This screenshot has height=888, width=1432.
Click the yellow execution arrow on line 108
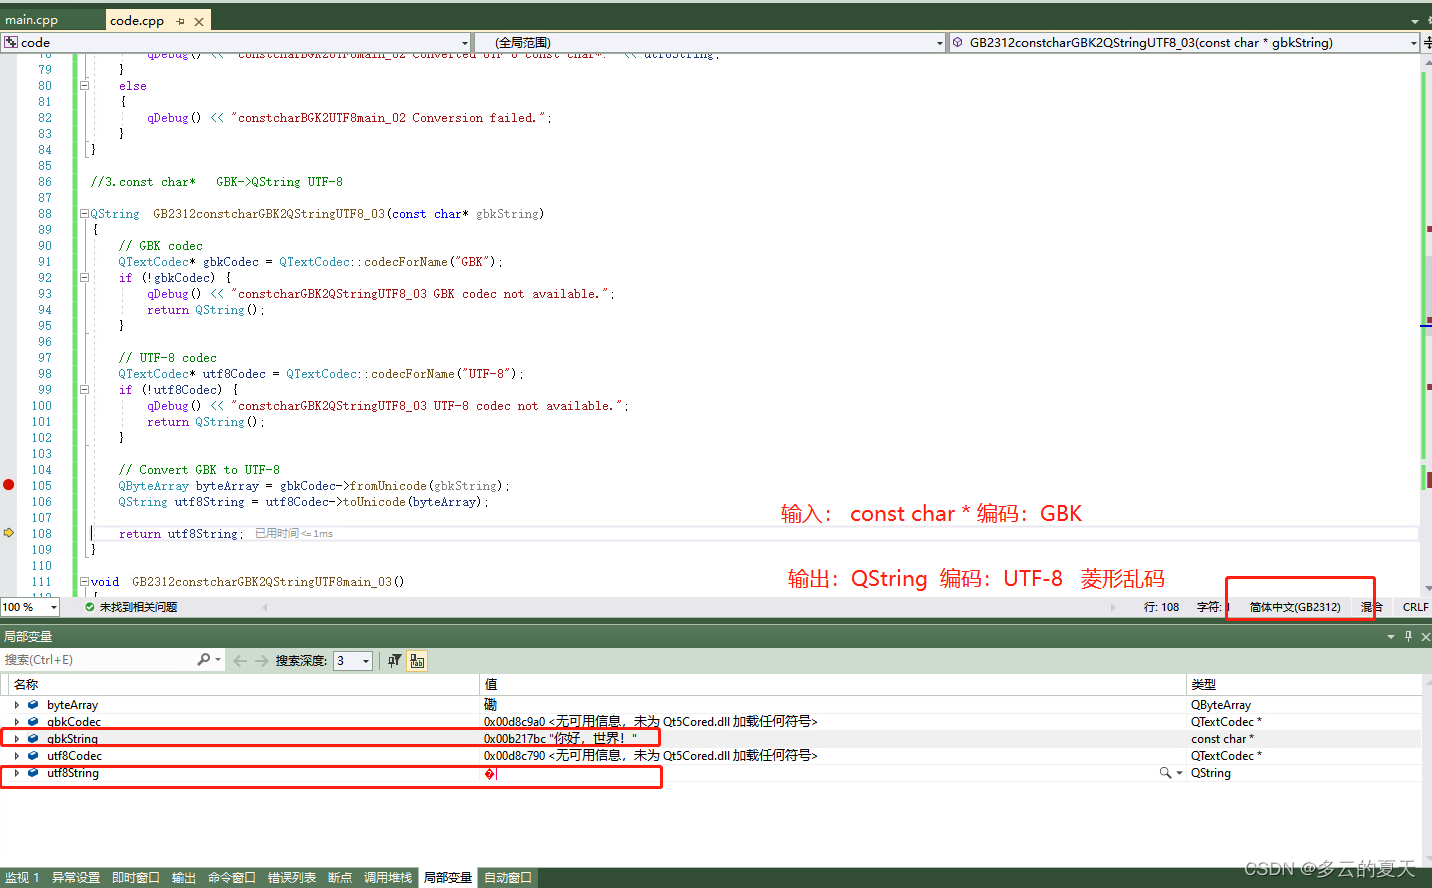8,533
